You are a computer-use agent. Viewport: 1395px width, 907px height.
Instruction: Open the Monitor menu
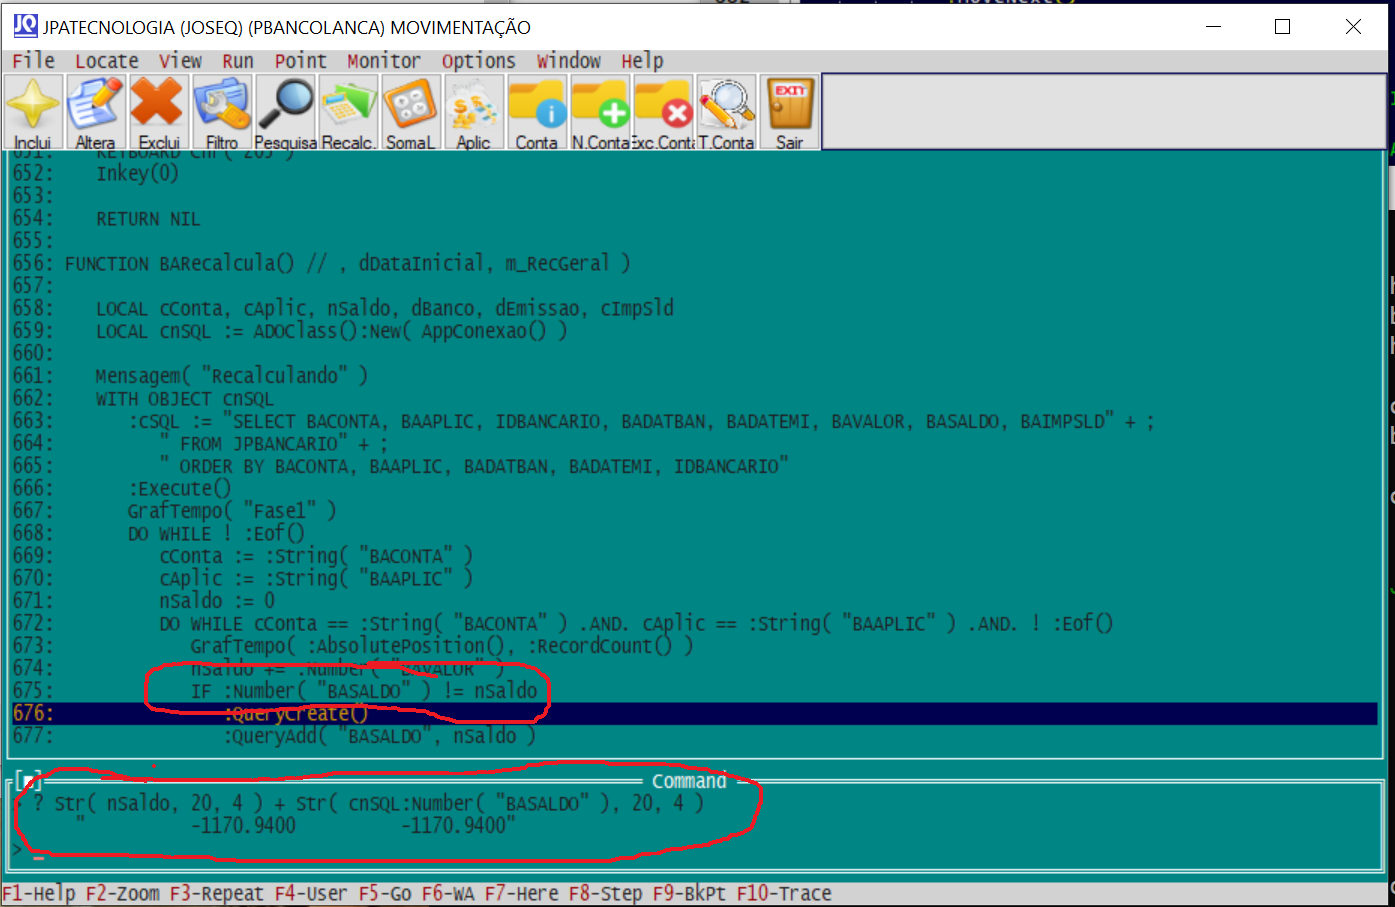tap(384, 61)
